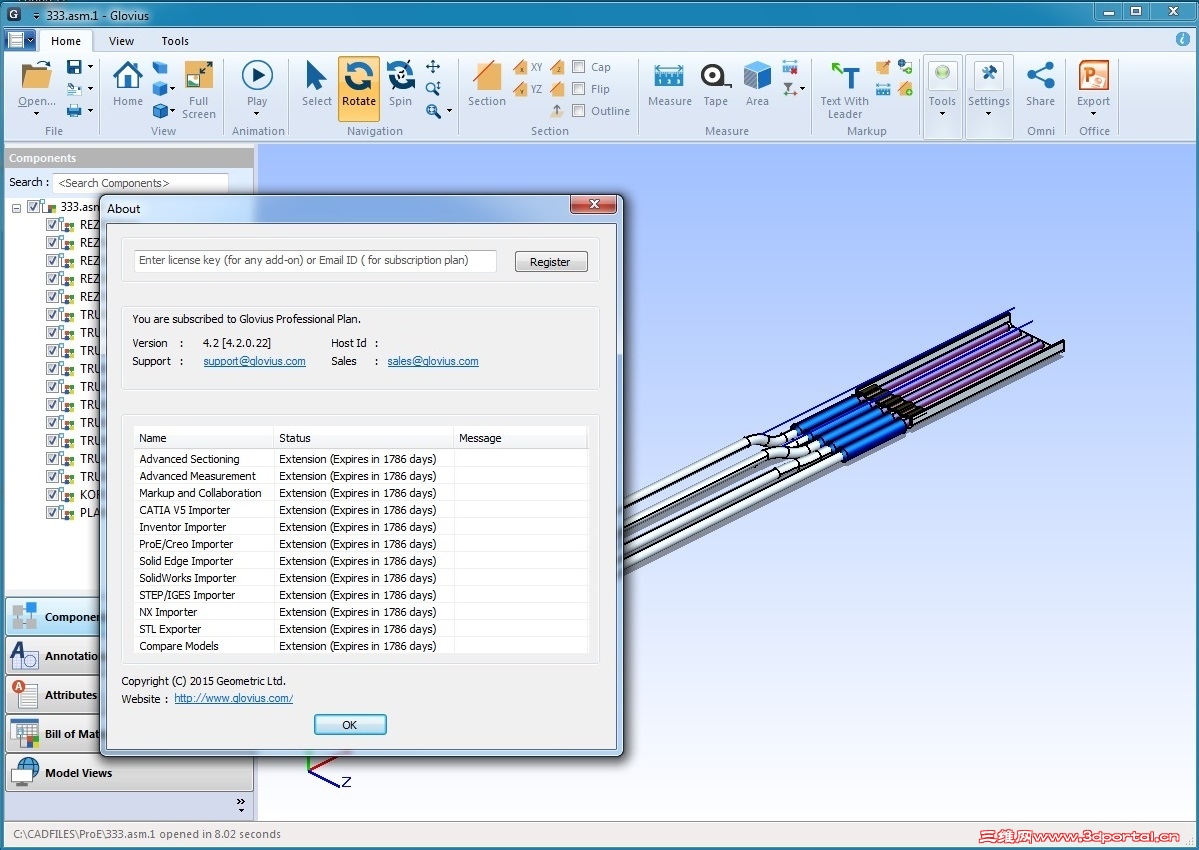Choose the Select arrow tool

[316, 76]
